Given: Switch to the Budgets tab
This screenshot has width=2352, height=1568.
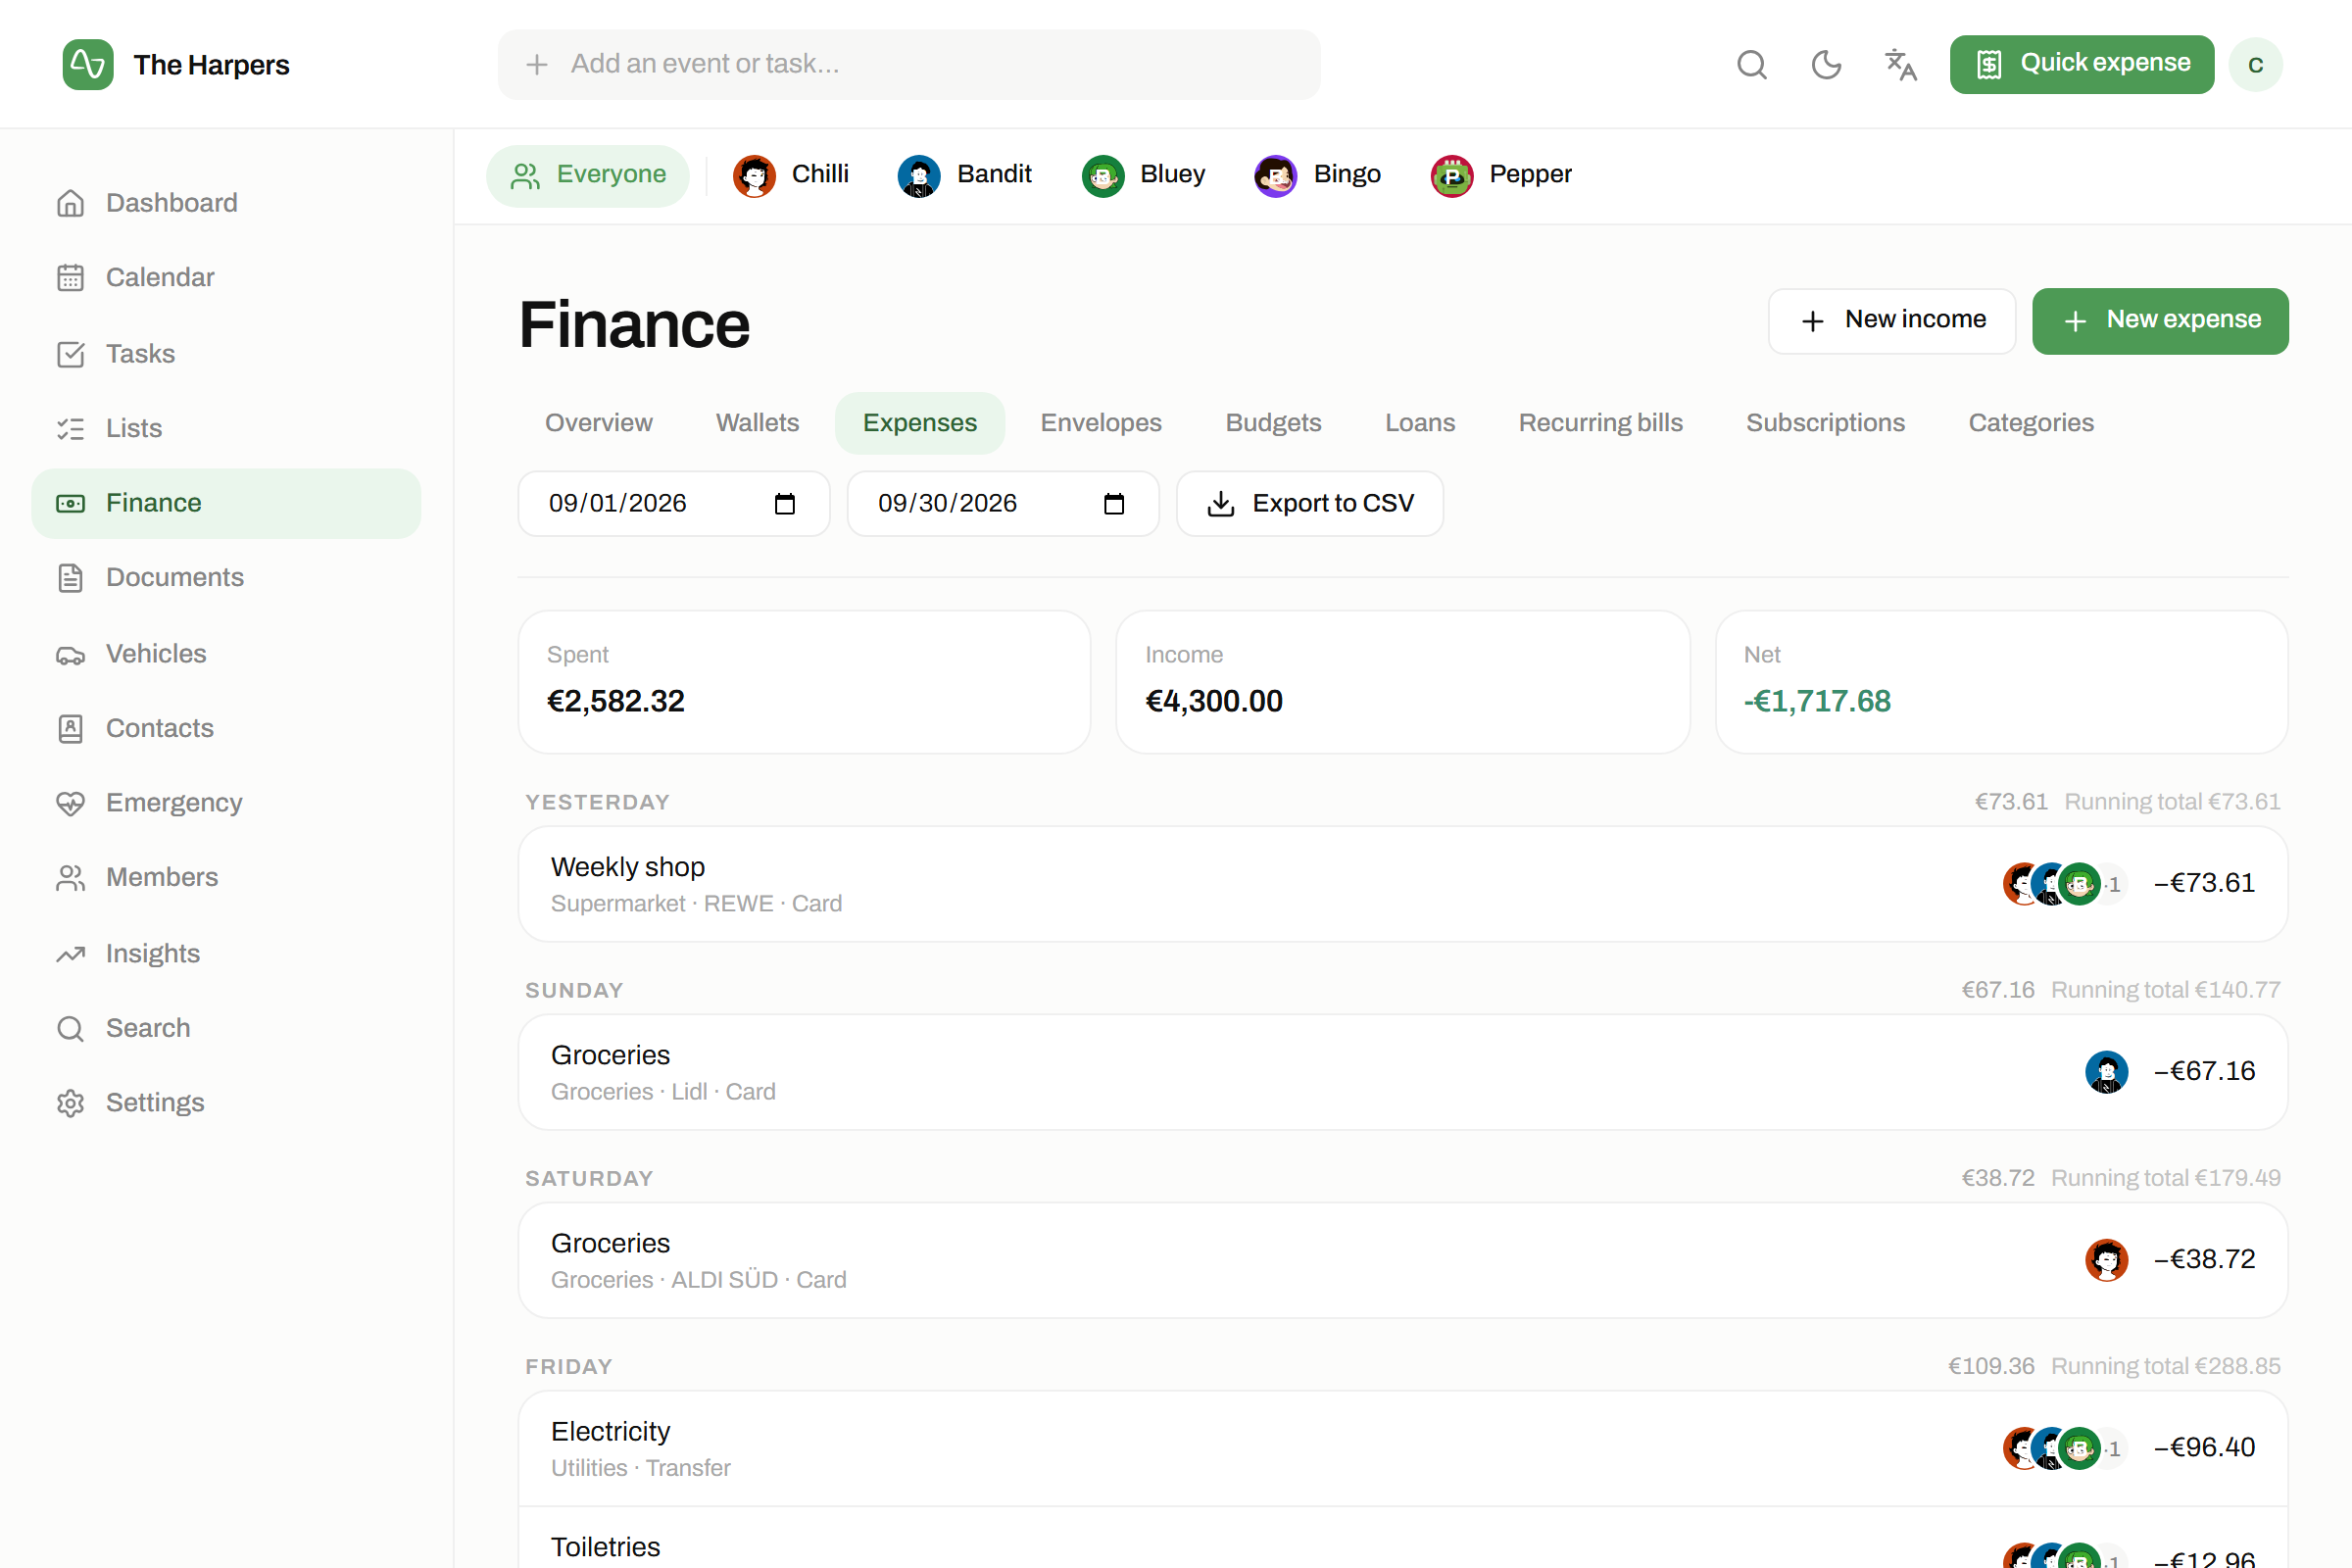Looking at the screenshot, I should 1273,423.
